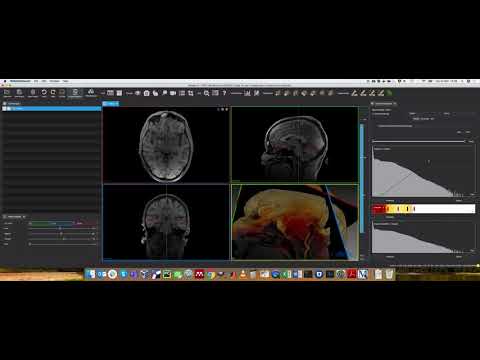480x360 pixels.
Task: Click the crop tool icon in toolbar
Action: tap(191, 93)
